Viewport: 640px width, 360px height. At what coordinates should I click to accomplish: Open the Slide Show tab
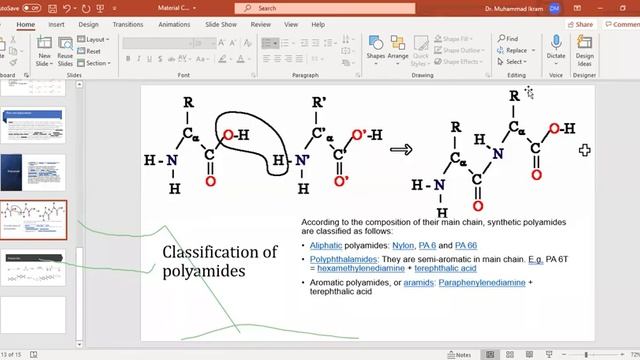[x=221, y=24]
